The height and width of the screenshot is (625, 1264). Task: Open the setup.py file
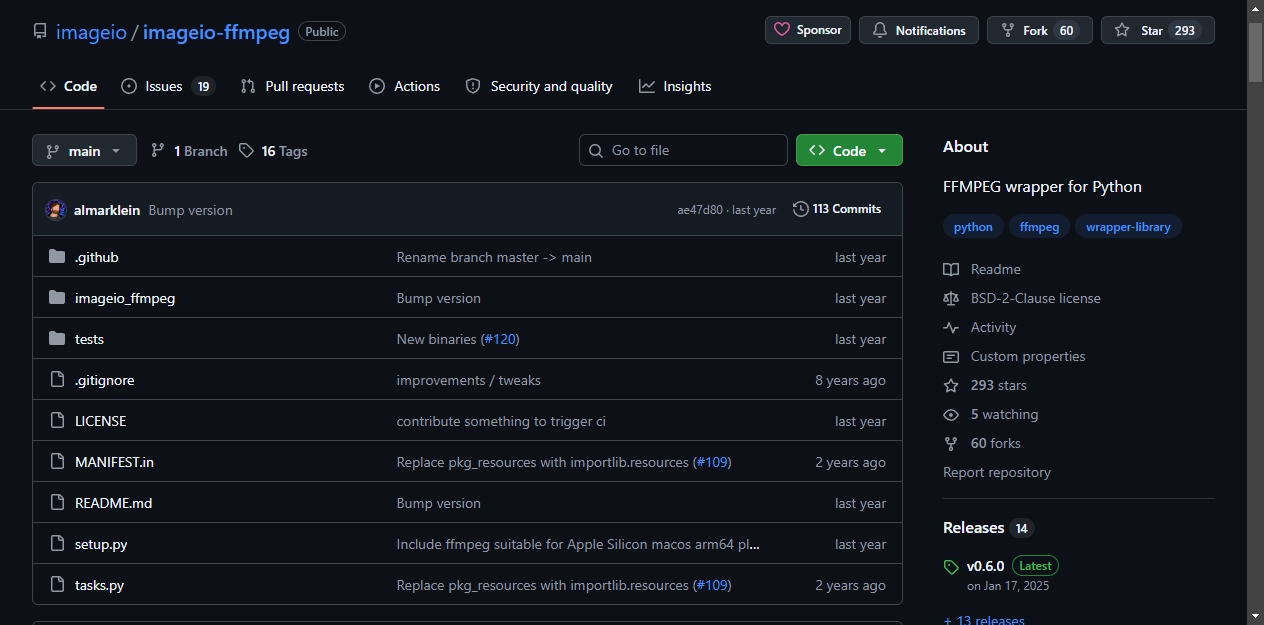point(101,544)
